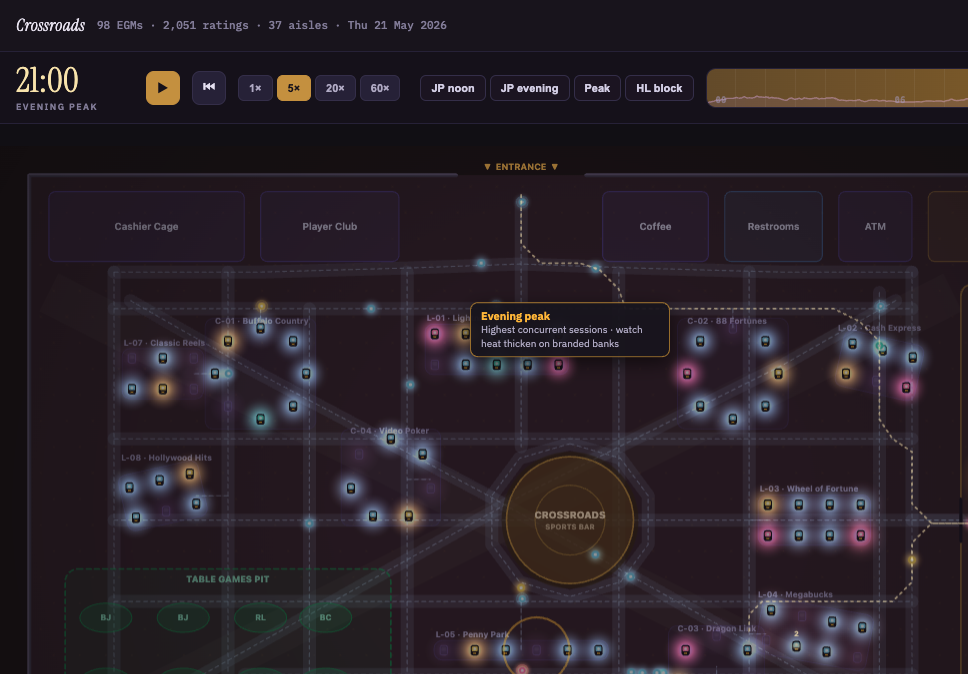Select the Restrooms zone
Image resolution: width=968 pixels, height=674 pixels.
coord(773,227)
